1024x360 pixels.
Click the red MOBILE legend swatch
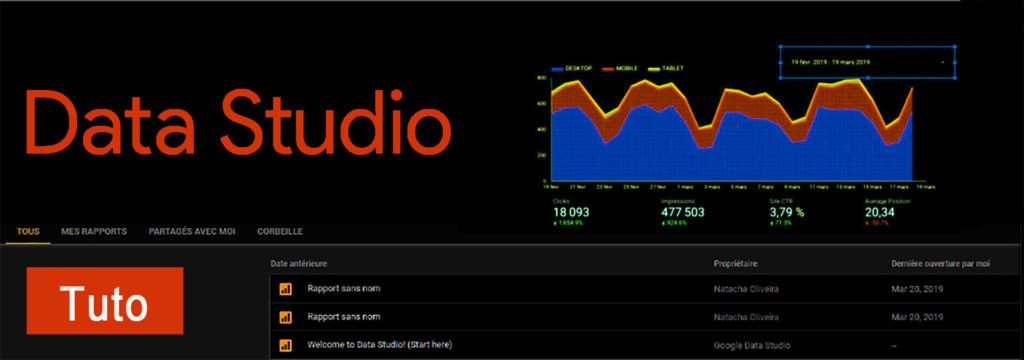(608, 69)
